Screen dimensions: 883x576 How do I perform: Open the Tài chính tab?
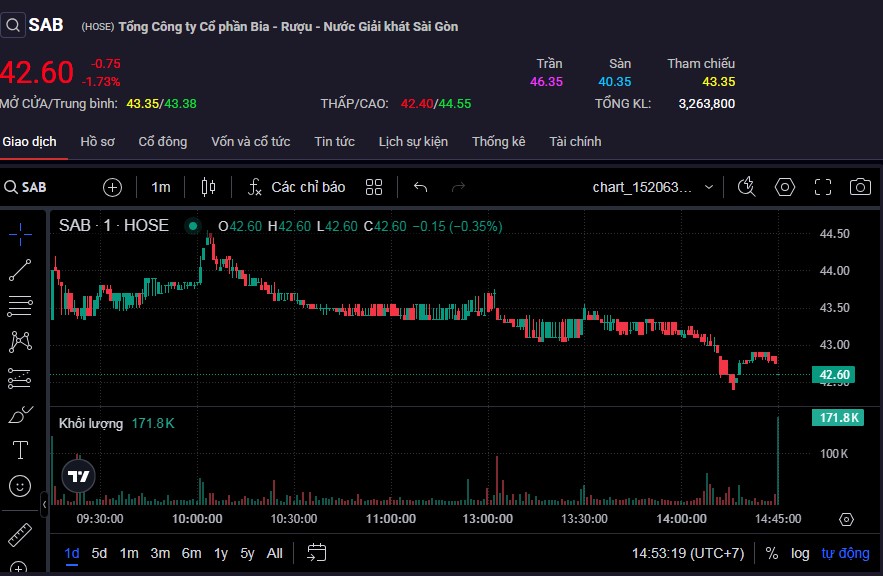pos(575,142)
